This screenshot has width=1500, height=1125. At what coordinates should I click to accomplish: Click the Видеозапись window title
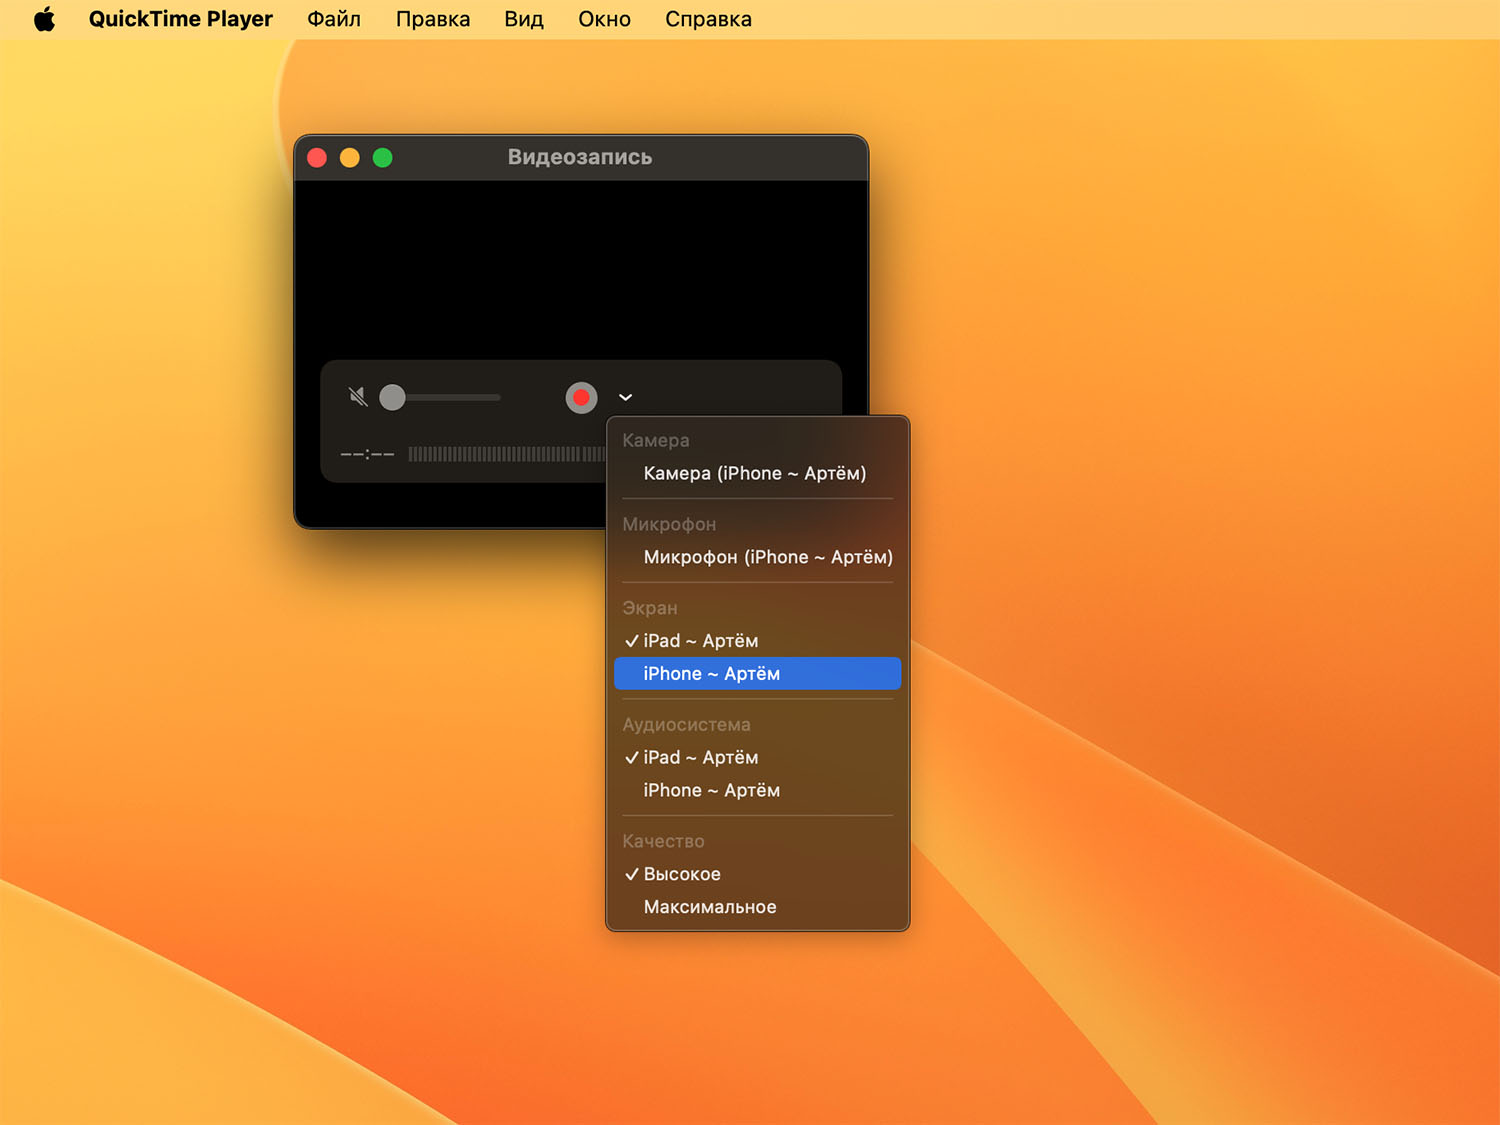(580, 157)
